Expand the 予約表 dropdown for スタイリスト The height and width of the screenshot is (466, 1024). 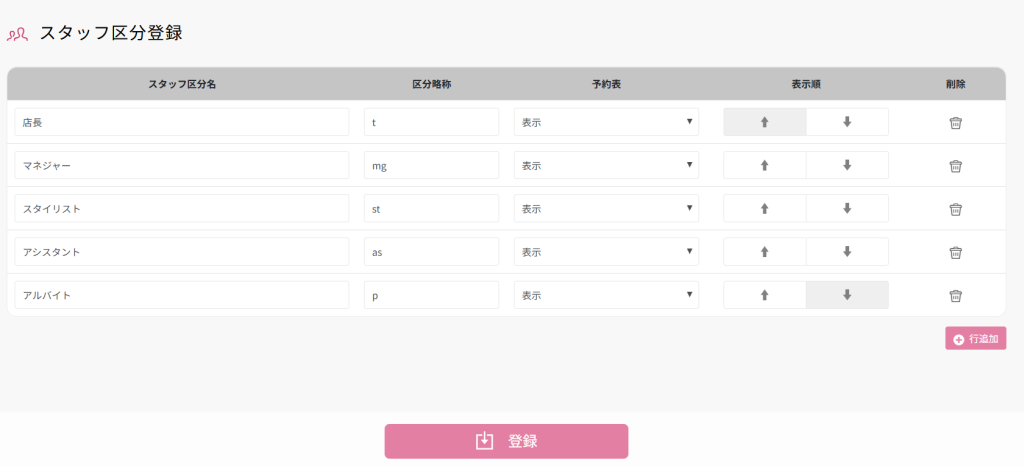(x=606, y=209)
